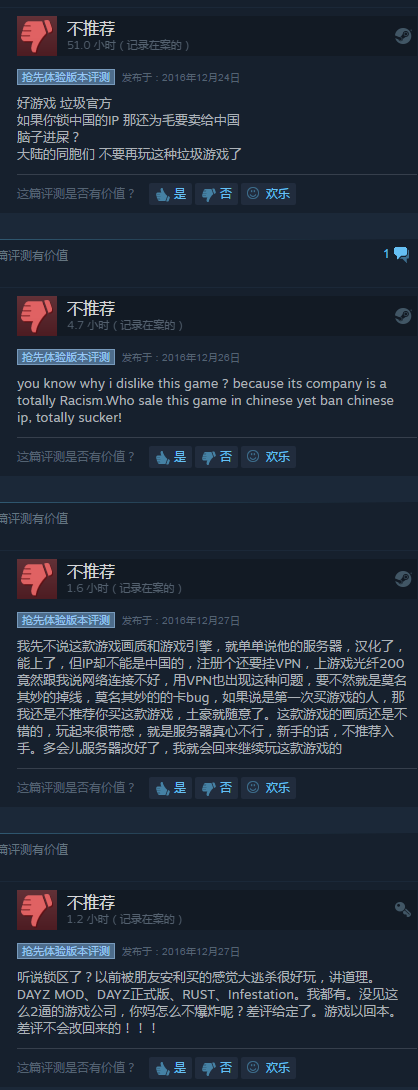
Task: Click thumbs-down icon on English review
Action: (x=37, y=316)
